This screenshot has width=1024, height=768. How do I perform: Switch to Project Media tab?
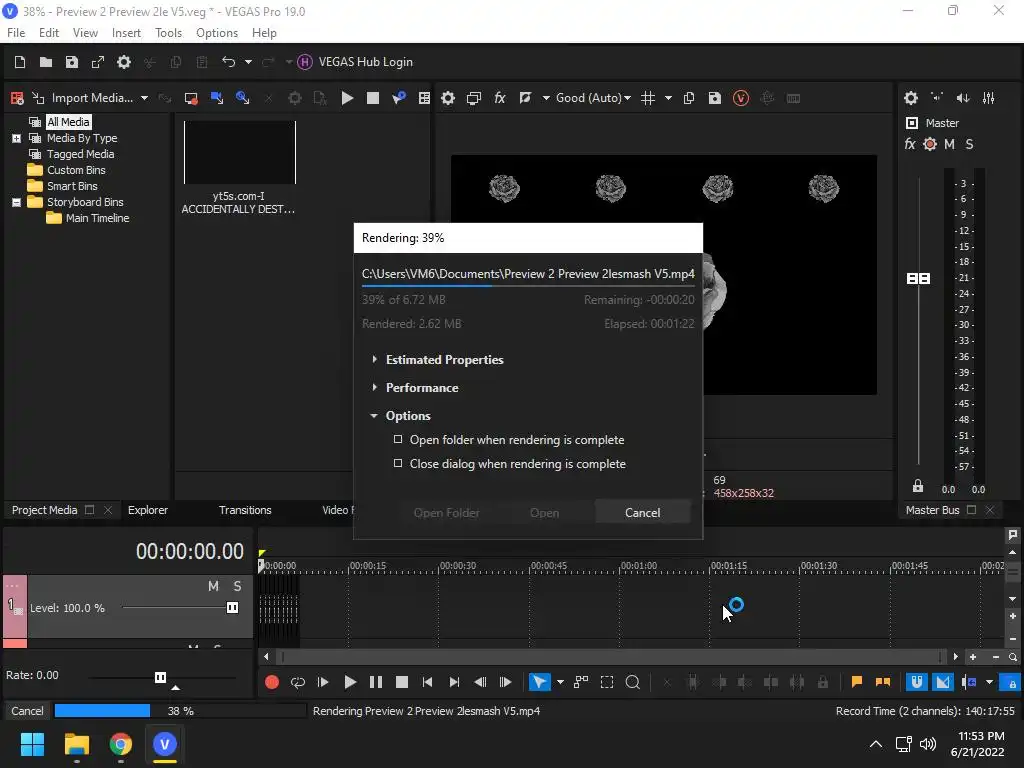[44, 510]
